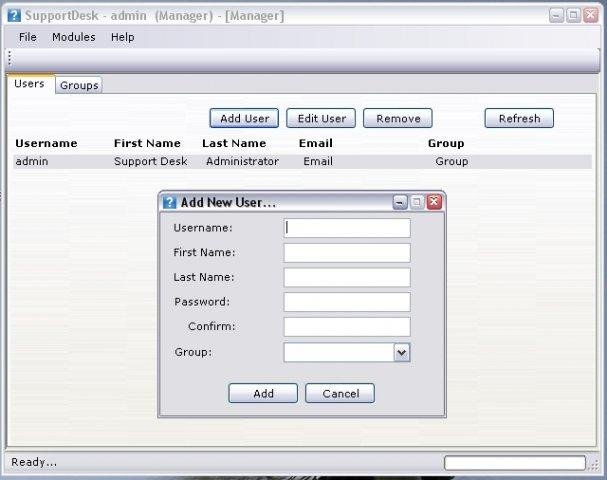
Task: Click the Email column header
Action: [x=316, y=143]
